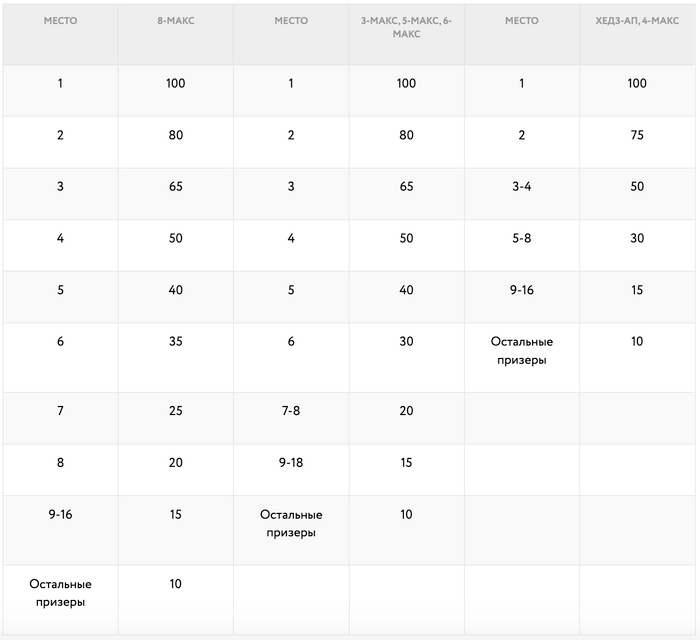Image resolution: width=700 pixels, height=640 pixels.
Task: Click the 5-8 place range cell
Action: (521, 238)
